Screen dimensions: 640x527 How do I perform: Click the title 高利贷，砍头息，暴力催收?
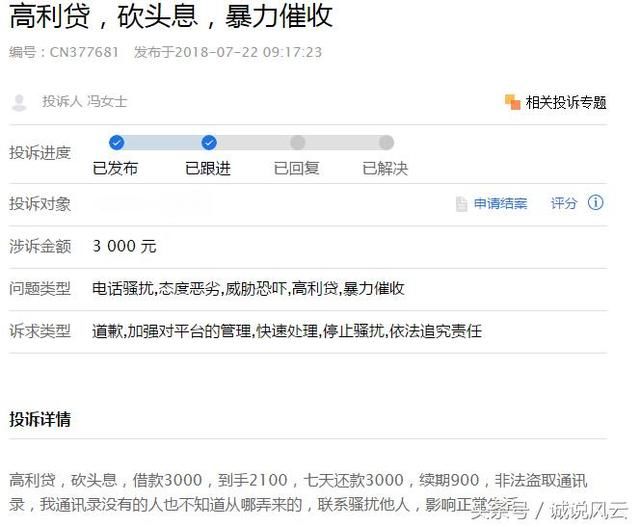coord(171,16)
